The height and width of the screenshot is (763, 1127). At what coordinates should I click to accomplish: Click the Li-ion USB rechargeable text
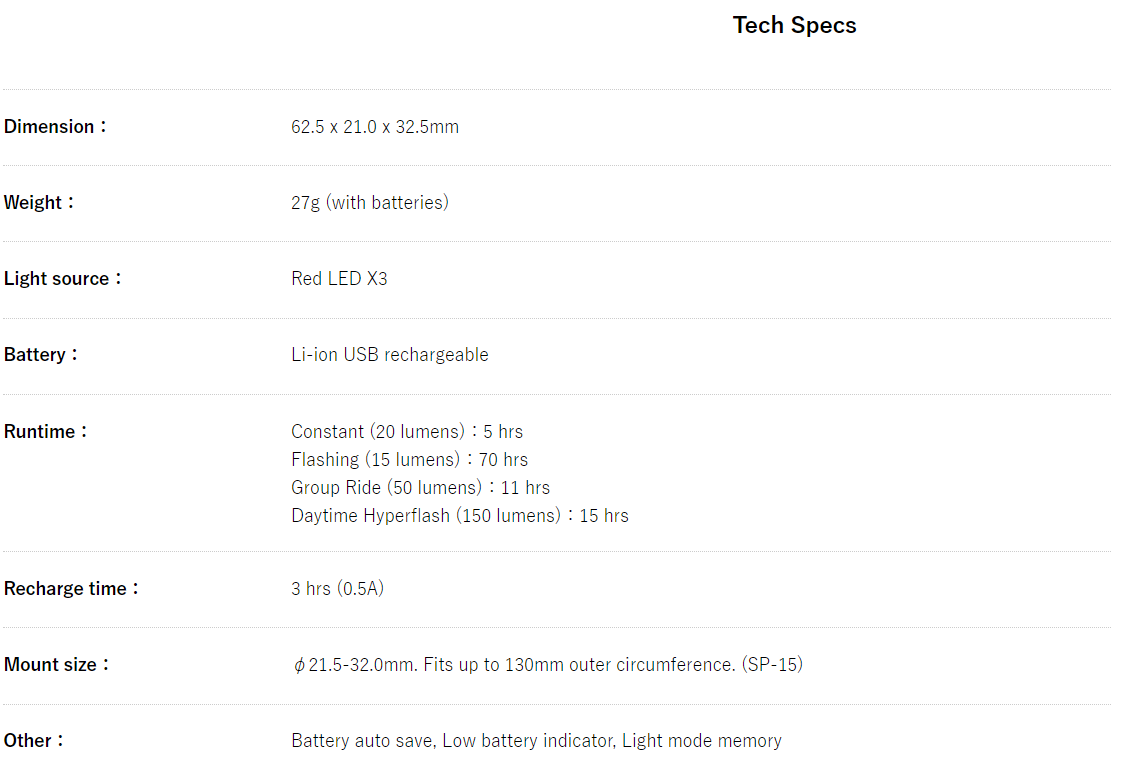[x=390, y=355]
